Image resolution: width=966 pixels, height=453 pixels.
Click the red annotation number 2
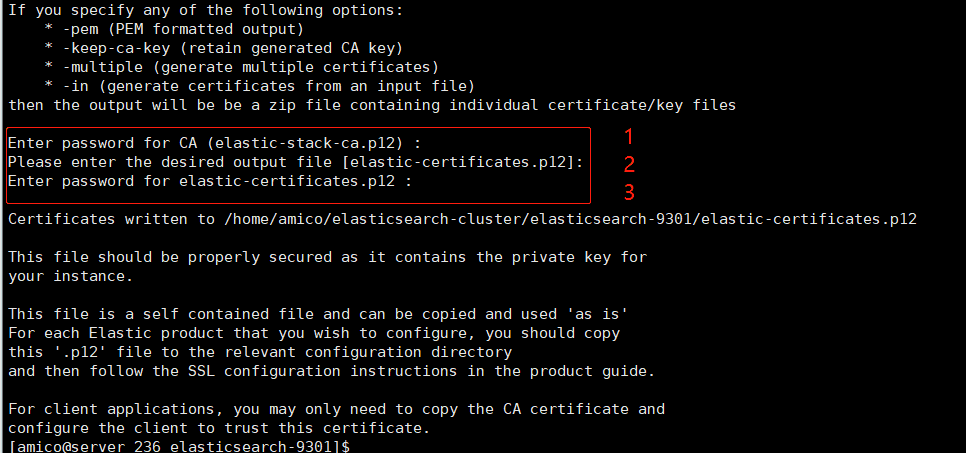(x=629, y=164)
